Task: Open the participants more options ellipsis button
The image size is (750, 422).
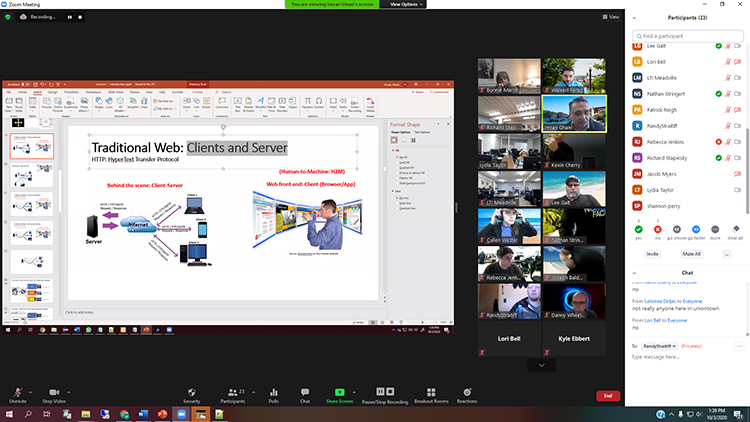Action: [x=727, y=254]
